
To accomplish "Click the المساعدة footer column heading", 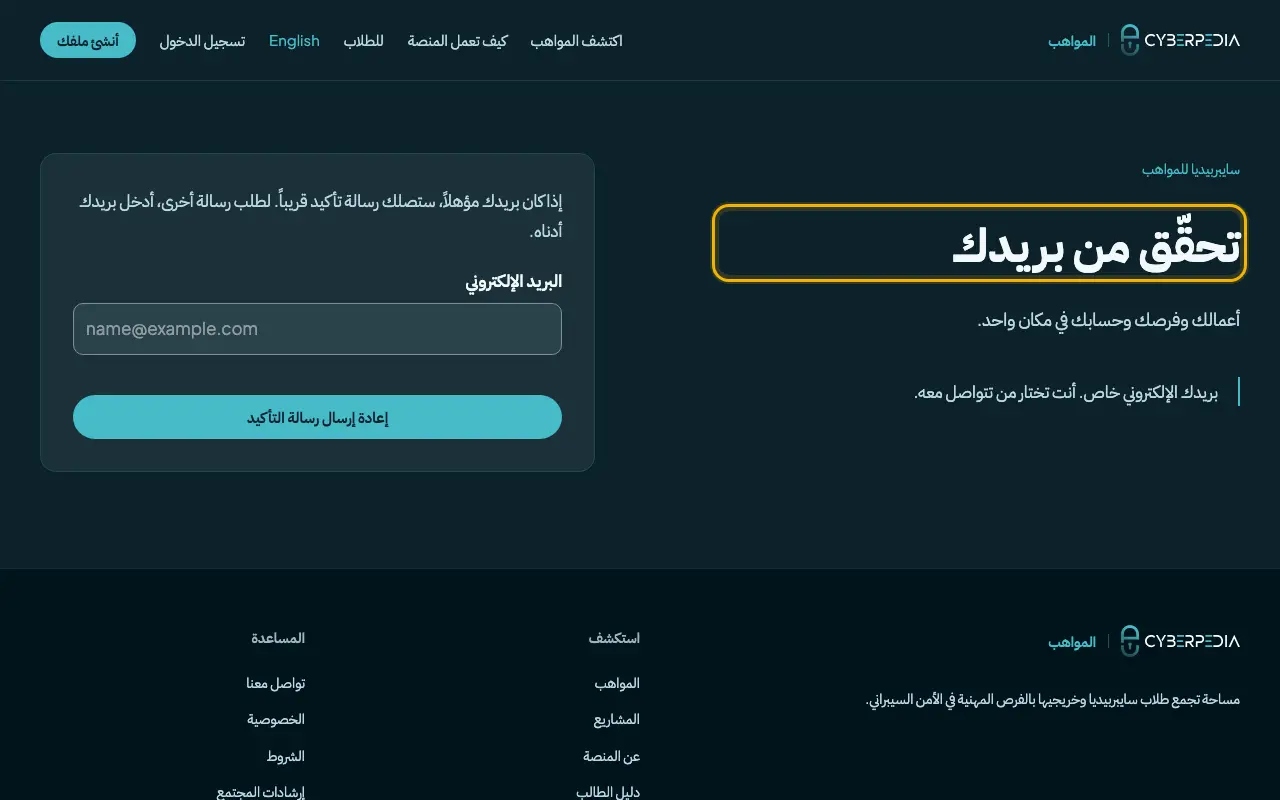I will 278,637.
